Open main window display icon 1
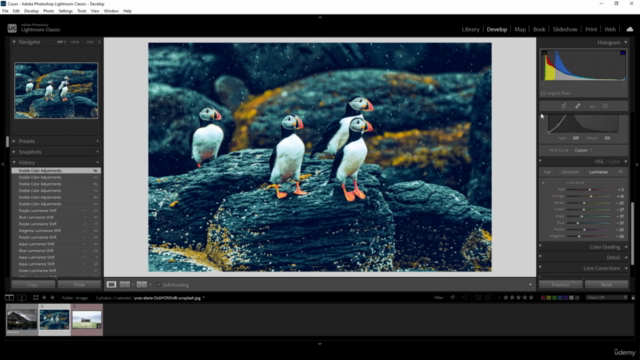The width and height of the screenshot is (640, 360). point(9,298)
